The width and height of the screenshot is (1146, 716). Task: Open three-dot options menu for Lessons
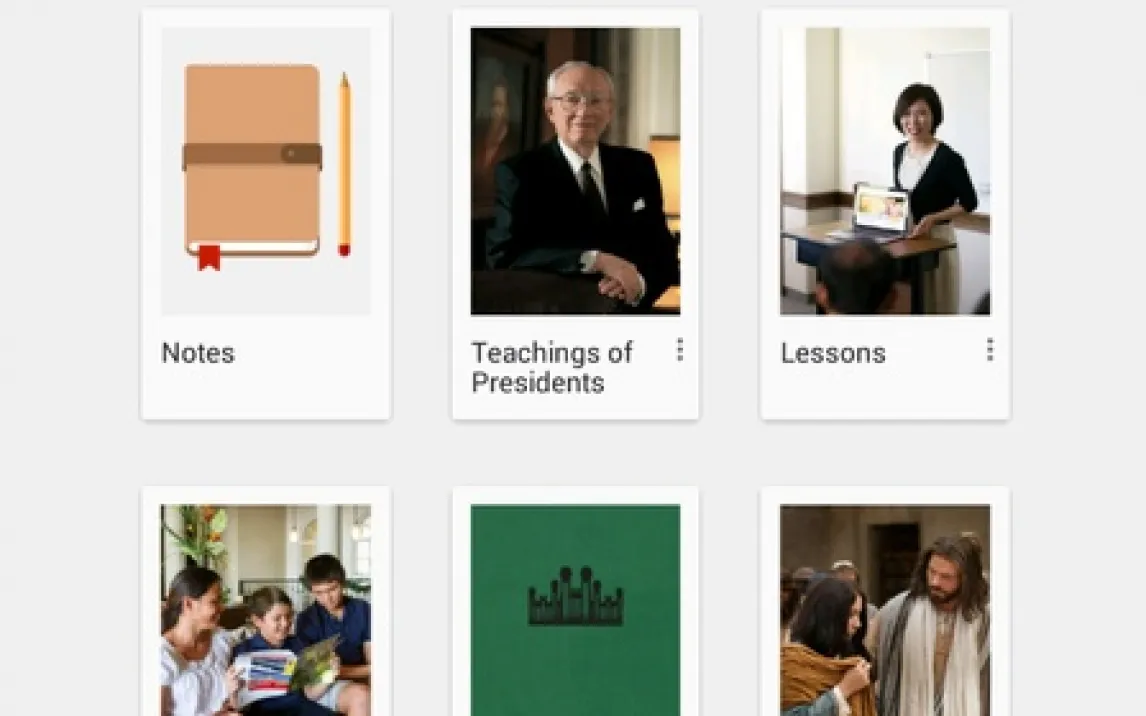(x=990, y=350)
